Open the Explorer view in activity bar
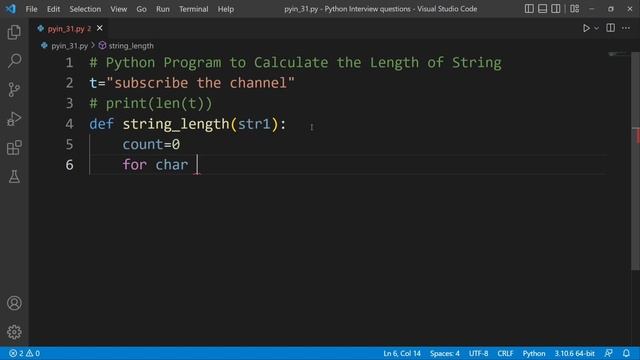This screenshot has width=640, height=360. 14,32
